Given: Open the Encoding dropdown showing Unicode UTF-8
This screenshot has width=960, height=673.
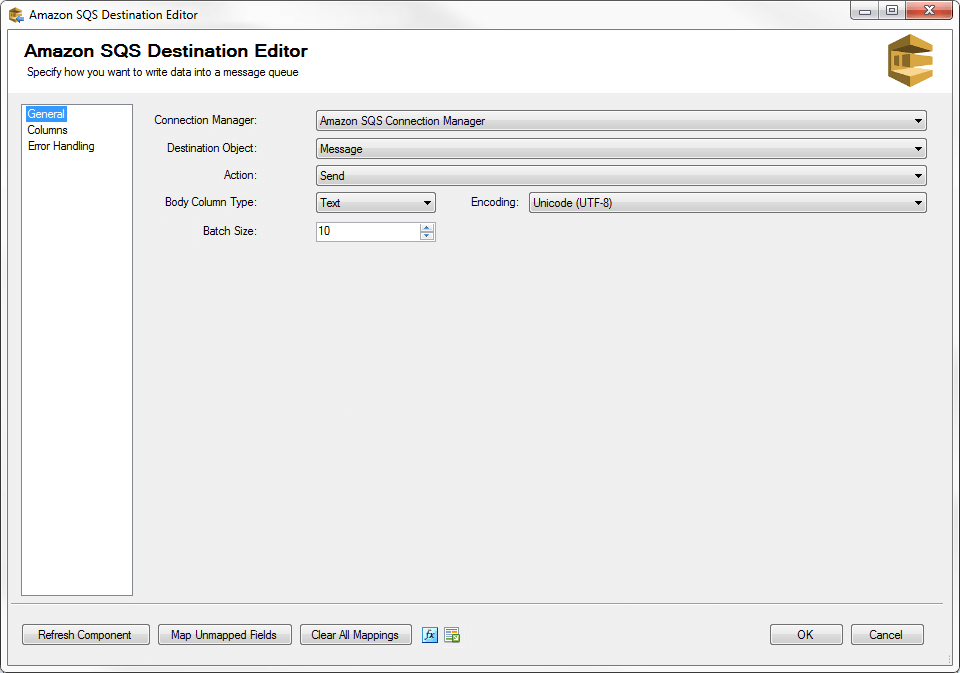Looking at the screenshot, I should tap(919, 202).
